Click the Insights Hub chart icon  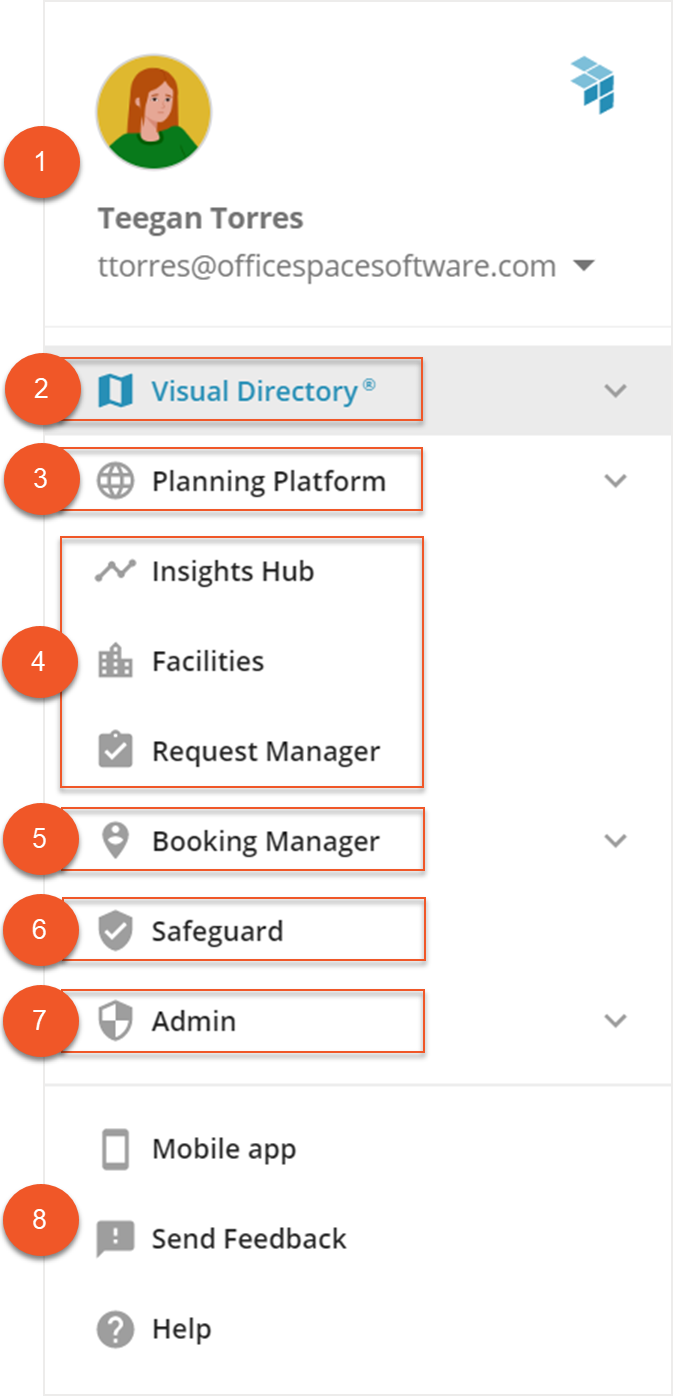(x=118, y=570)
